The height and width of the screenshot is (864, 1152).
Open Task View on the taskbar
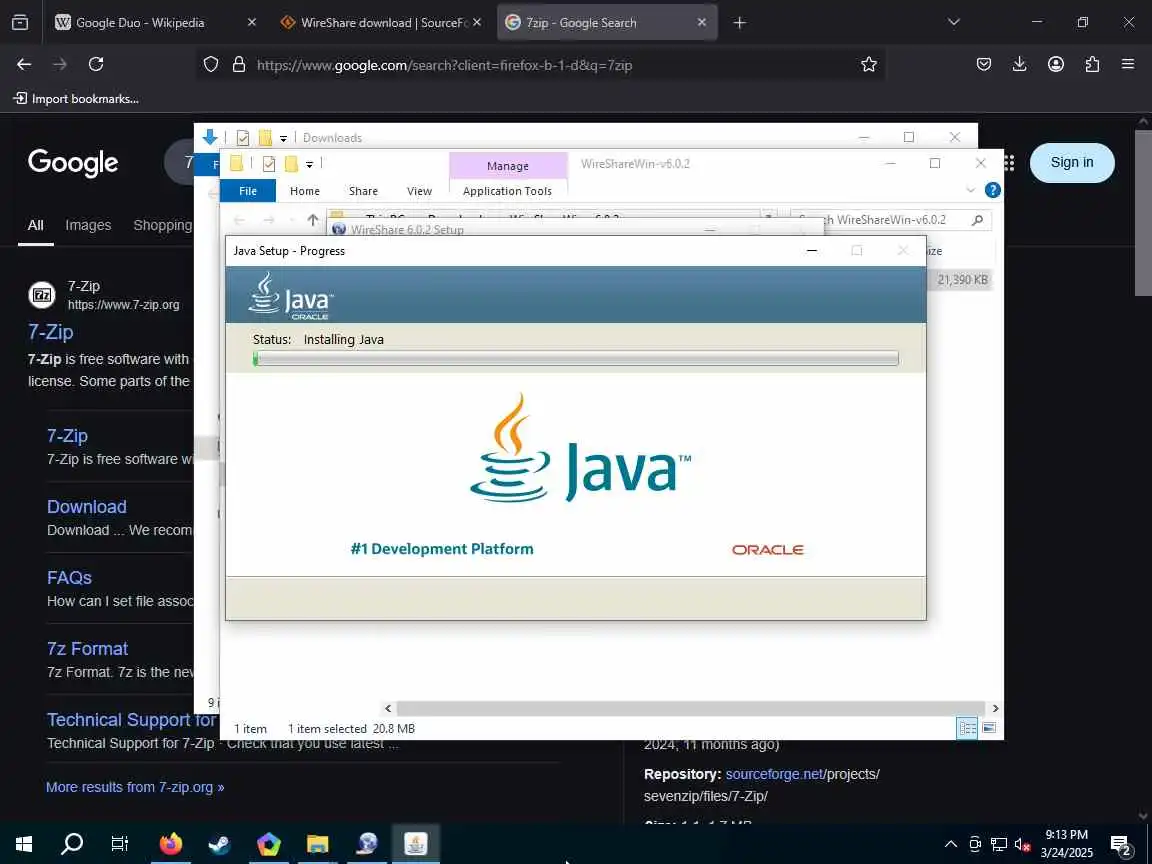120,843
